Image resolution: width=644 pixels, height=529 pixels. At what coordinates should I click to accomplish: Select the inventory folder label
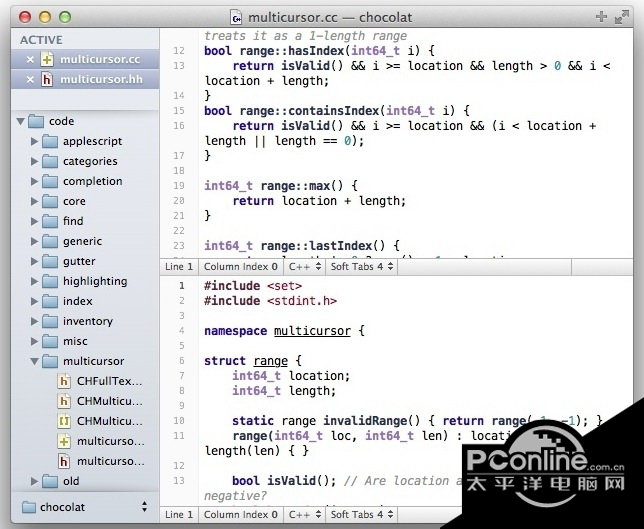tap(87, 321)
